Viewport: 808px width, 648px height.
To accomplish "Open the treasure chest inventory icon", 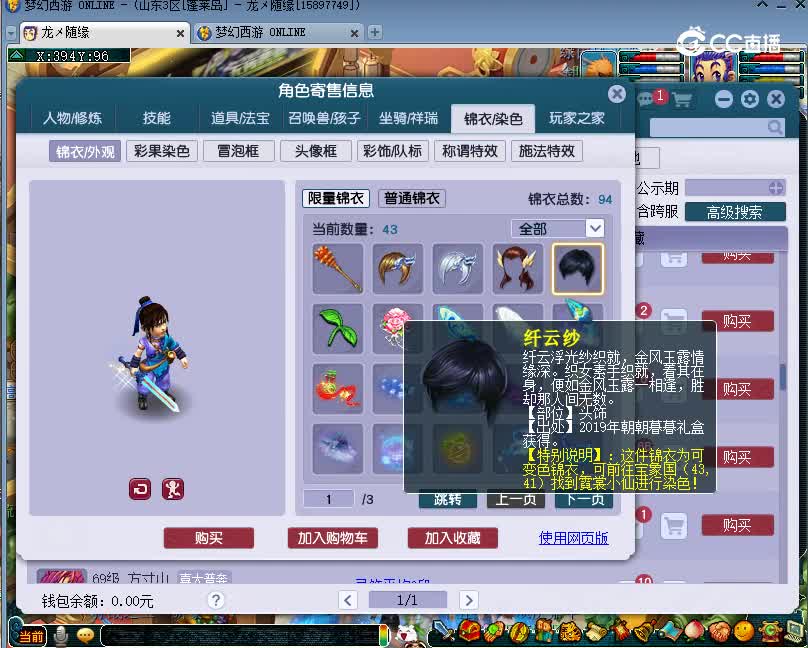I will [x=468, y=632].
